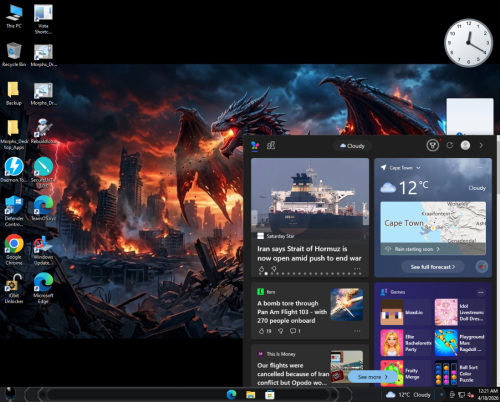
Task: Click See full forecast button
Action: coord(433,267)
